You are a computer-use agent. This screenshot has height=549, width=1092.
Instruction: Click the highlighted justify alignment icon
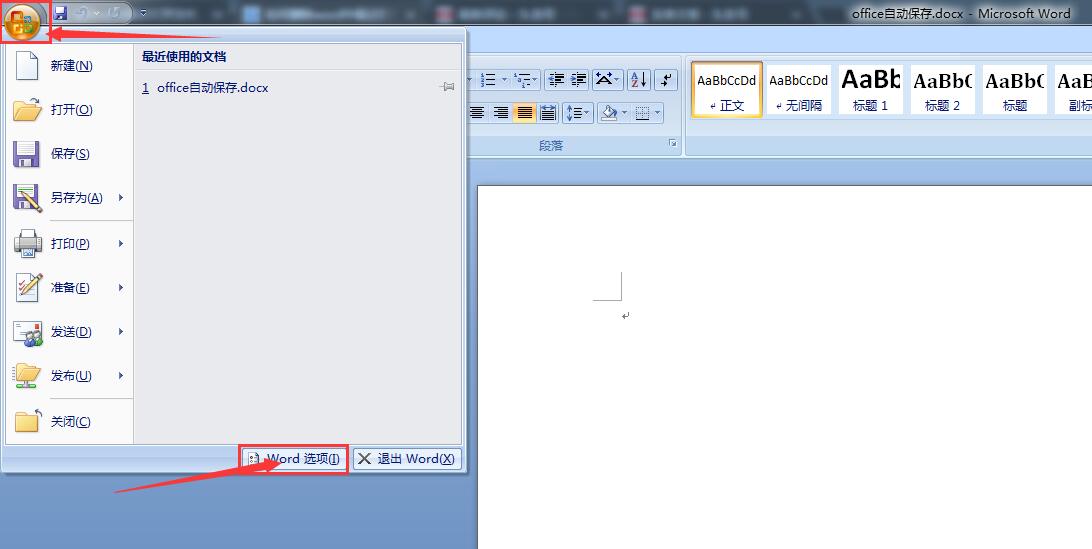pyautogui.click(x=524, y=113)
